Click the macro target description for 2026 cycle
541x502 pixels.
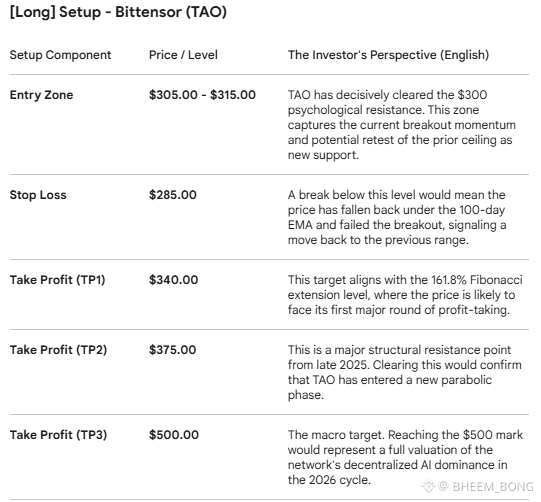click(405, 457)
